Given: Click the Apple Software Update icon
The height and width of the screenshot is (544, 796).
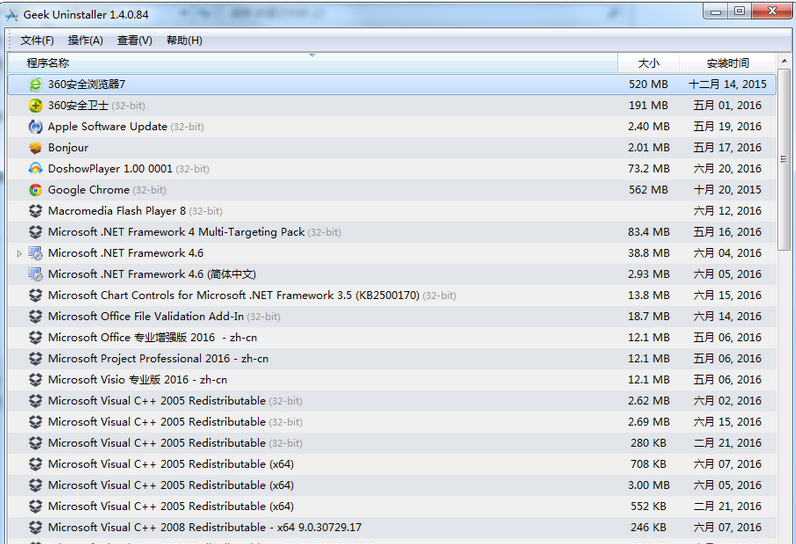Looking at the screenshot, I should (x=36, y=126).
